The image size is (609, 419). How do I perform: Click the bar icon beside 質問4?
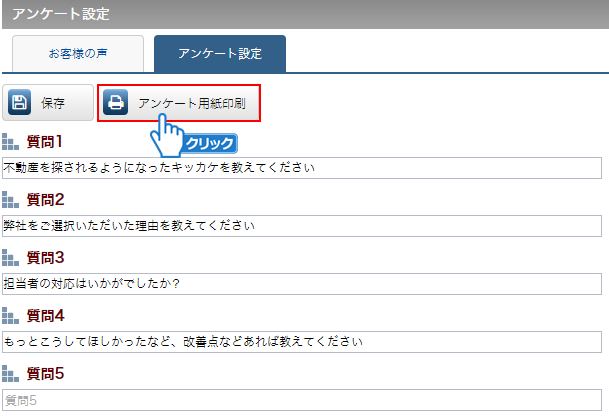11,316
